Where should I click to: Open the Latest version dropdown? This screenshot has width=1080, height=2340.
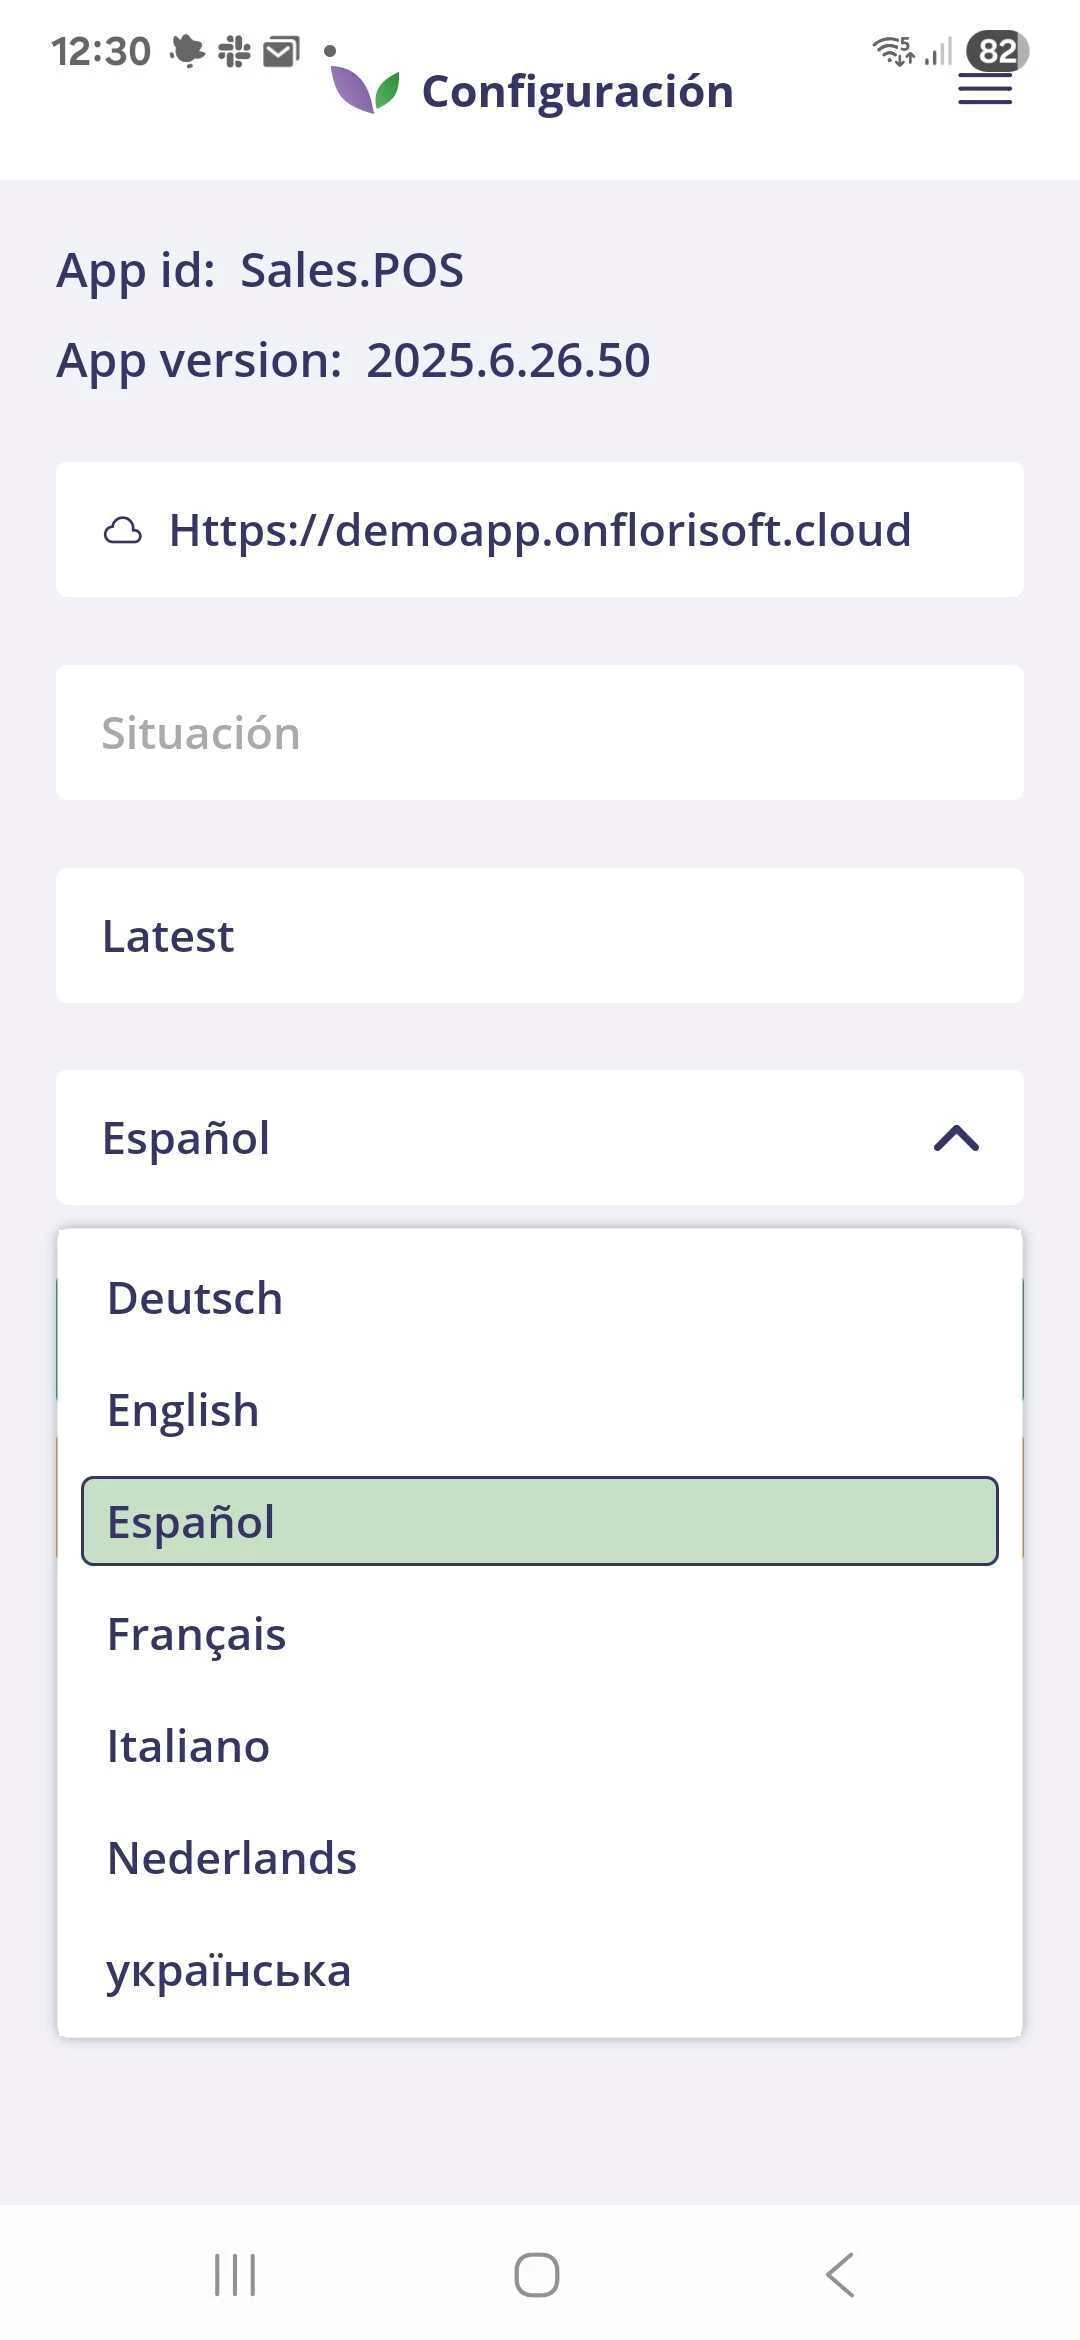(x=540, y=936)
